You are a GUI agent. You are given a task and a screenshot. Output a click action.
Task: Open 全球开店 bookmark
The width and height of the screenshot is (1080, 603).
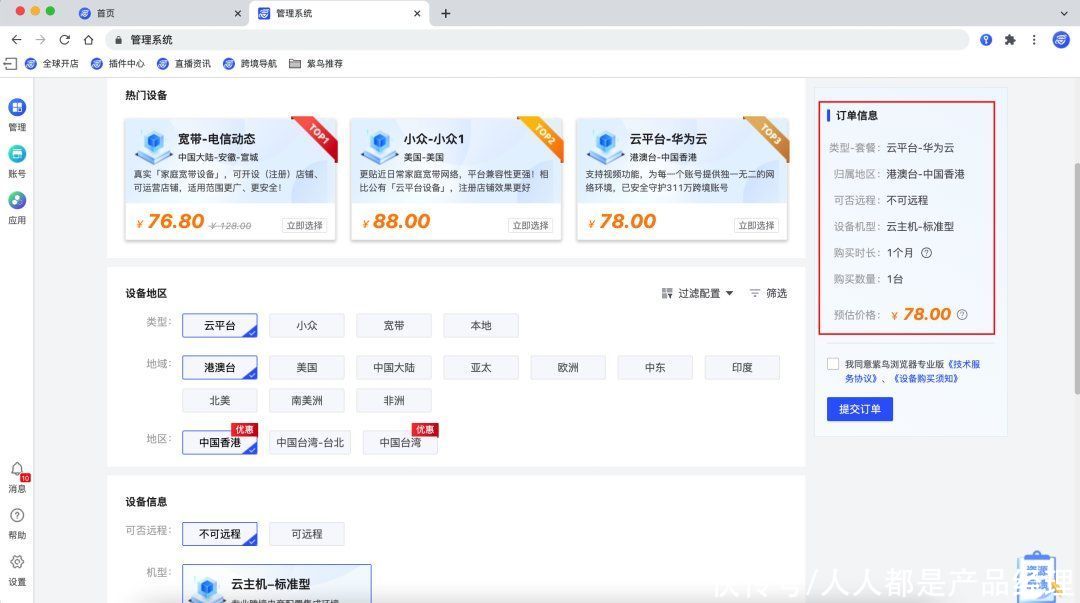click(x=52, y=63)
